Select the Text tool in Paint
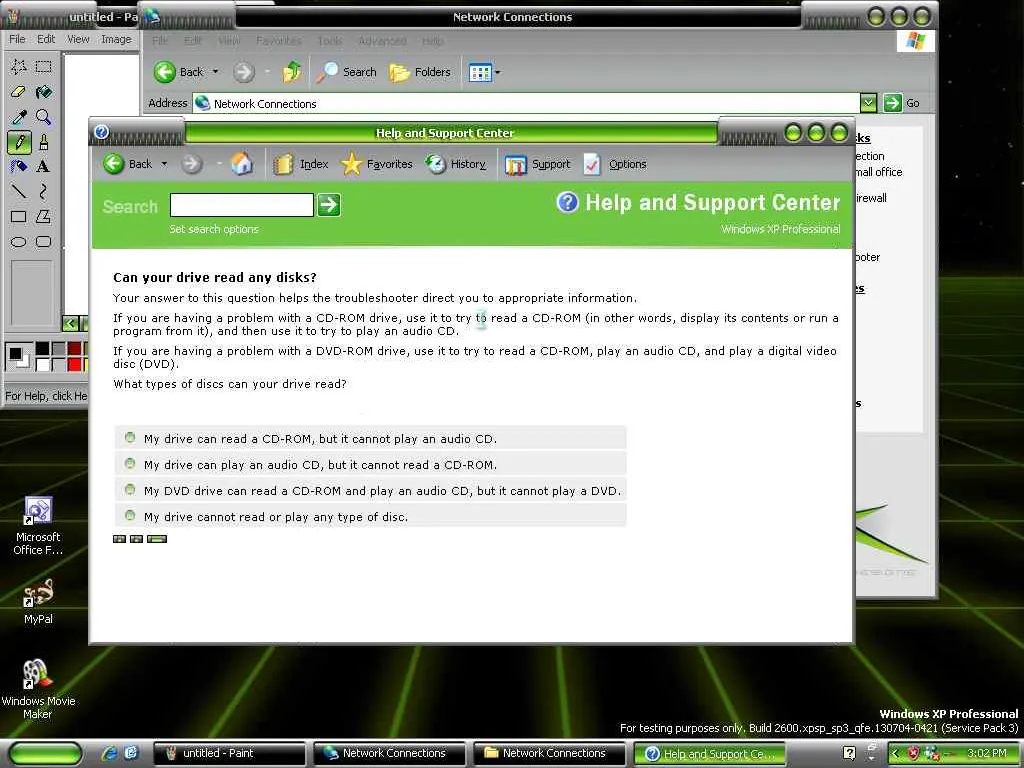1024x768 pixels. (44, 166)
